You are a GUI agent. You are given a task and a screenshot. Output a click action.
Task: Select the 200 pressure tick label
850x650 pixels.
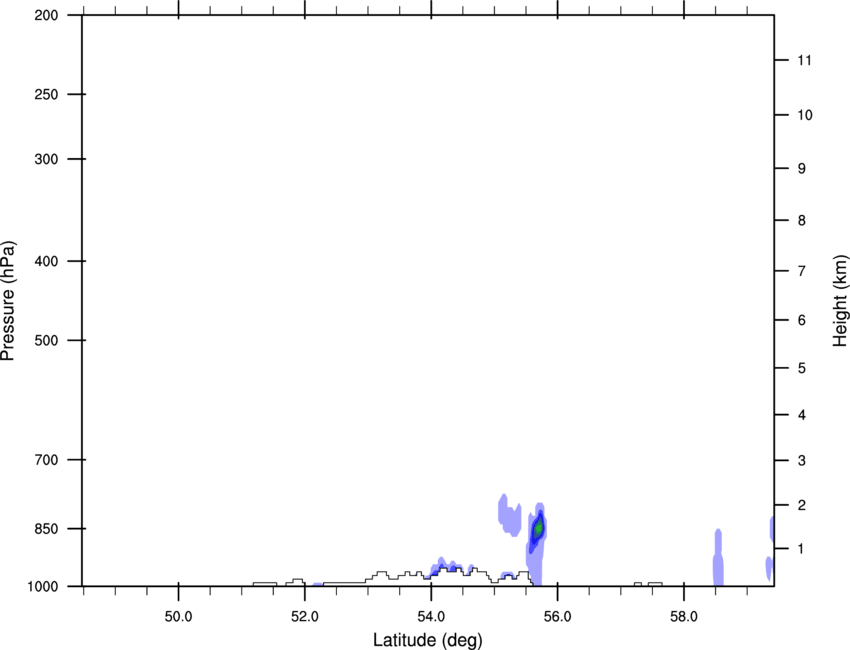(46, 16)
